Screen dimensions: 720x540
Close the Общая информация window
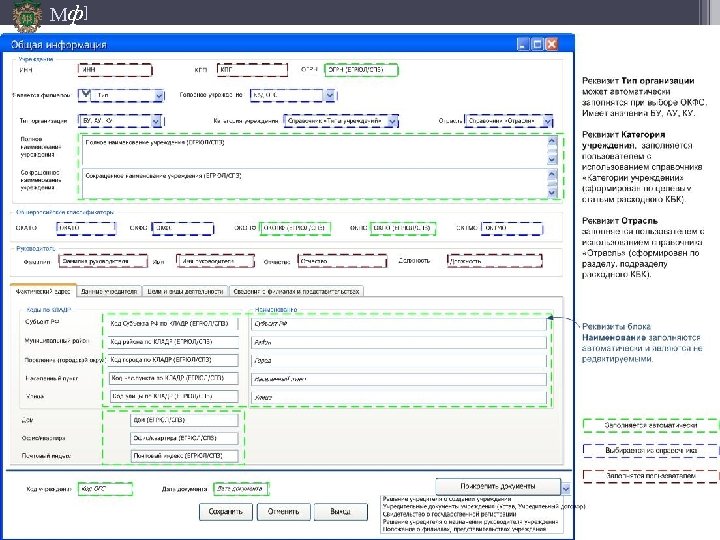[x=552, y=44]
